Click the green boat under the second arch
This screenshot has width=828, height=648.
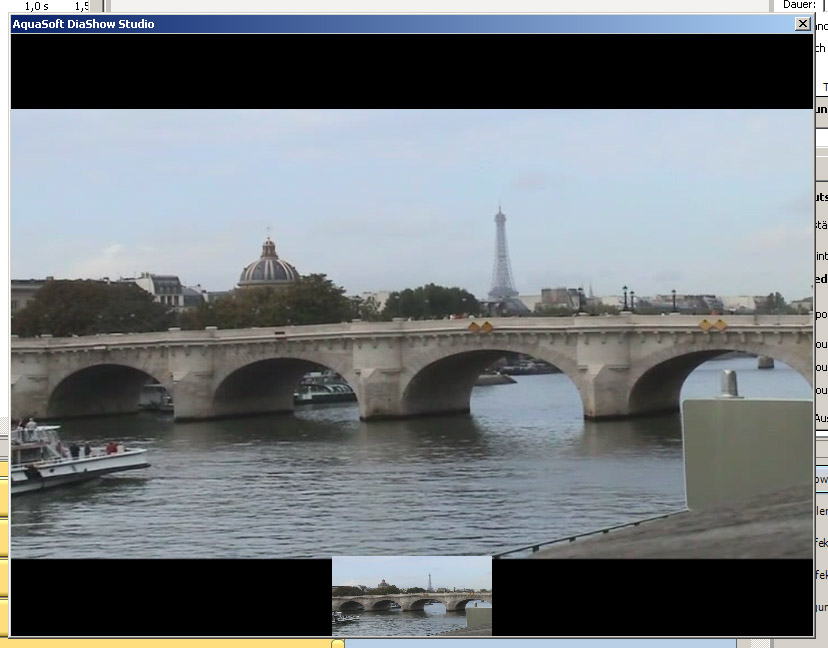[x=324, y=389]
